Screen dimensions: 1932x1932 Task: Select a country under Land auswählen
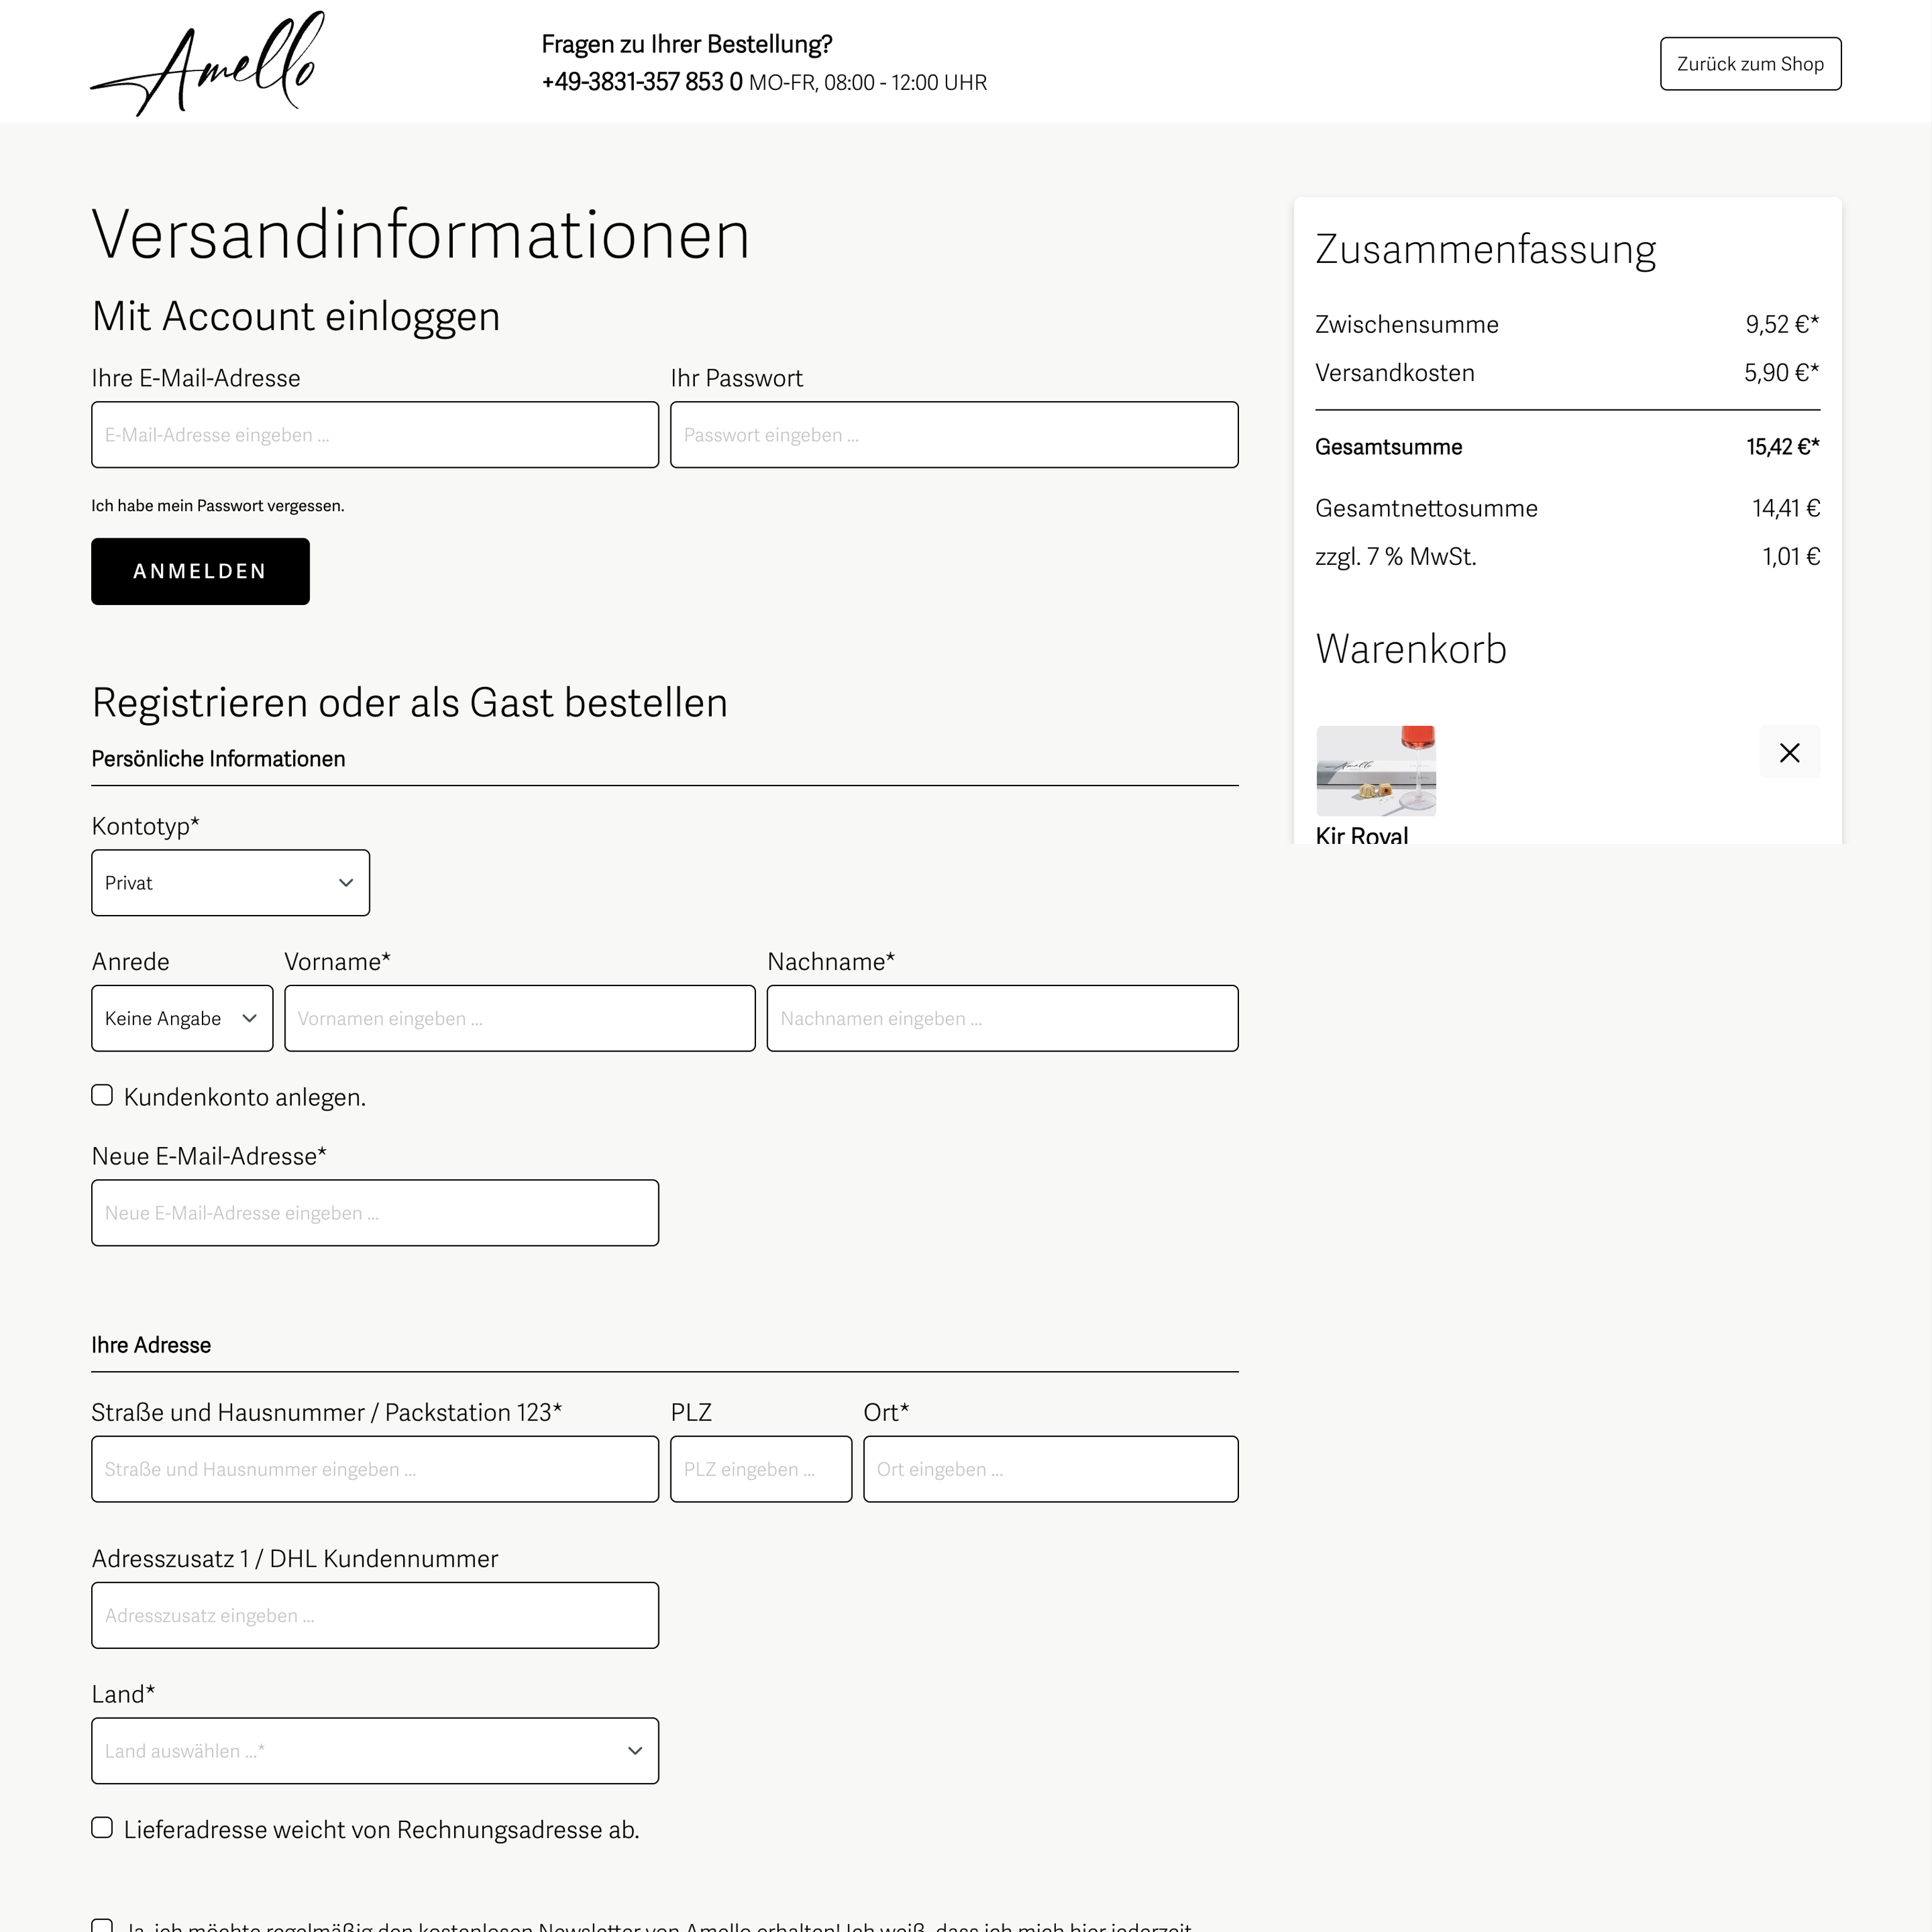375,1750
